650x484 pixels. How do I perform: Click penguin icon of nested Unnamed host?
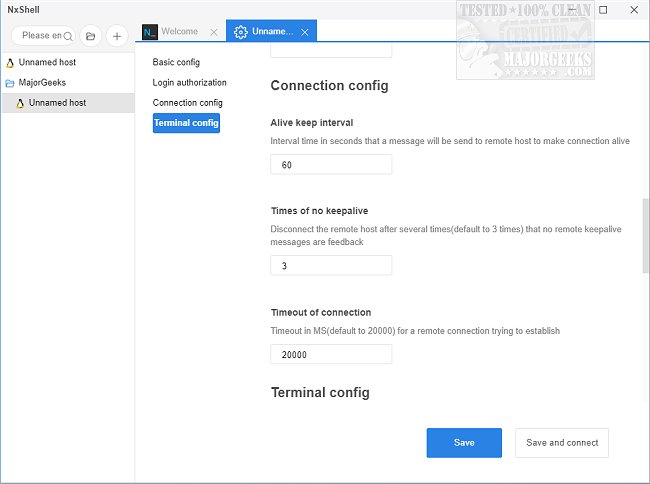click(x=20, y=102)
